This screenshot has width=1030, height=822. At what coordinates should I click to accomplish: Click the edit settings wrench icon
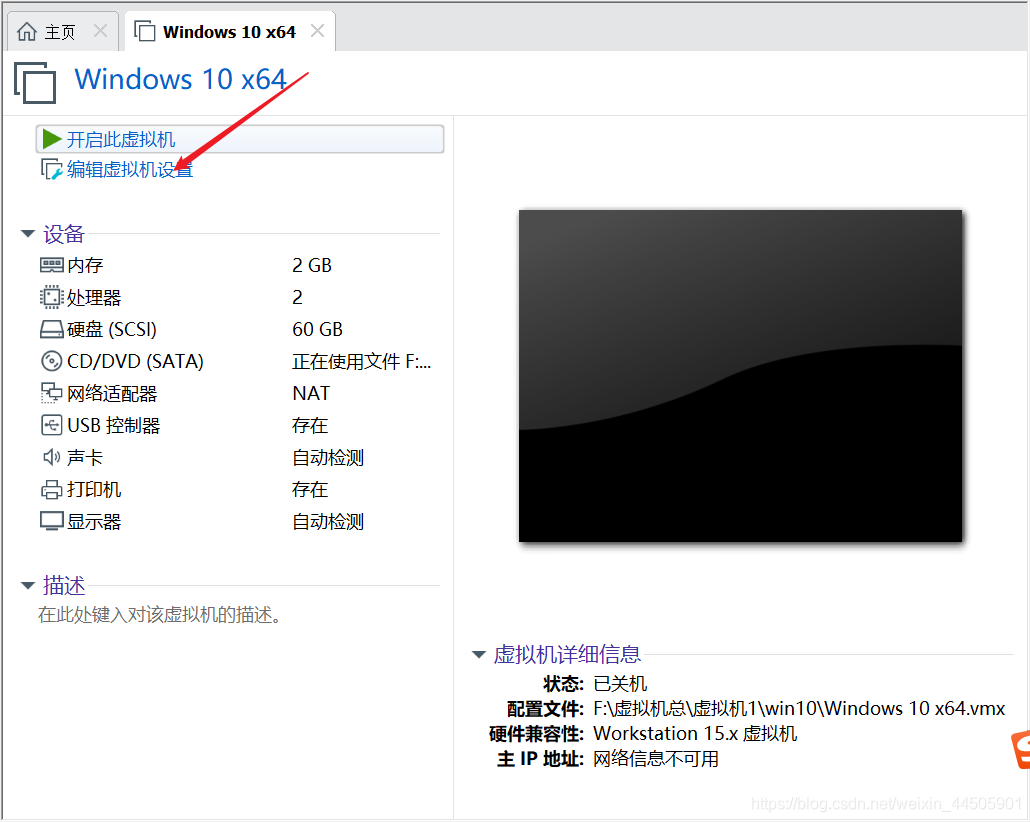pos(52,170)
